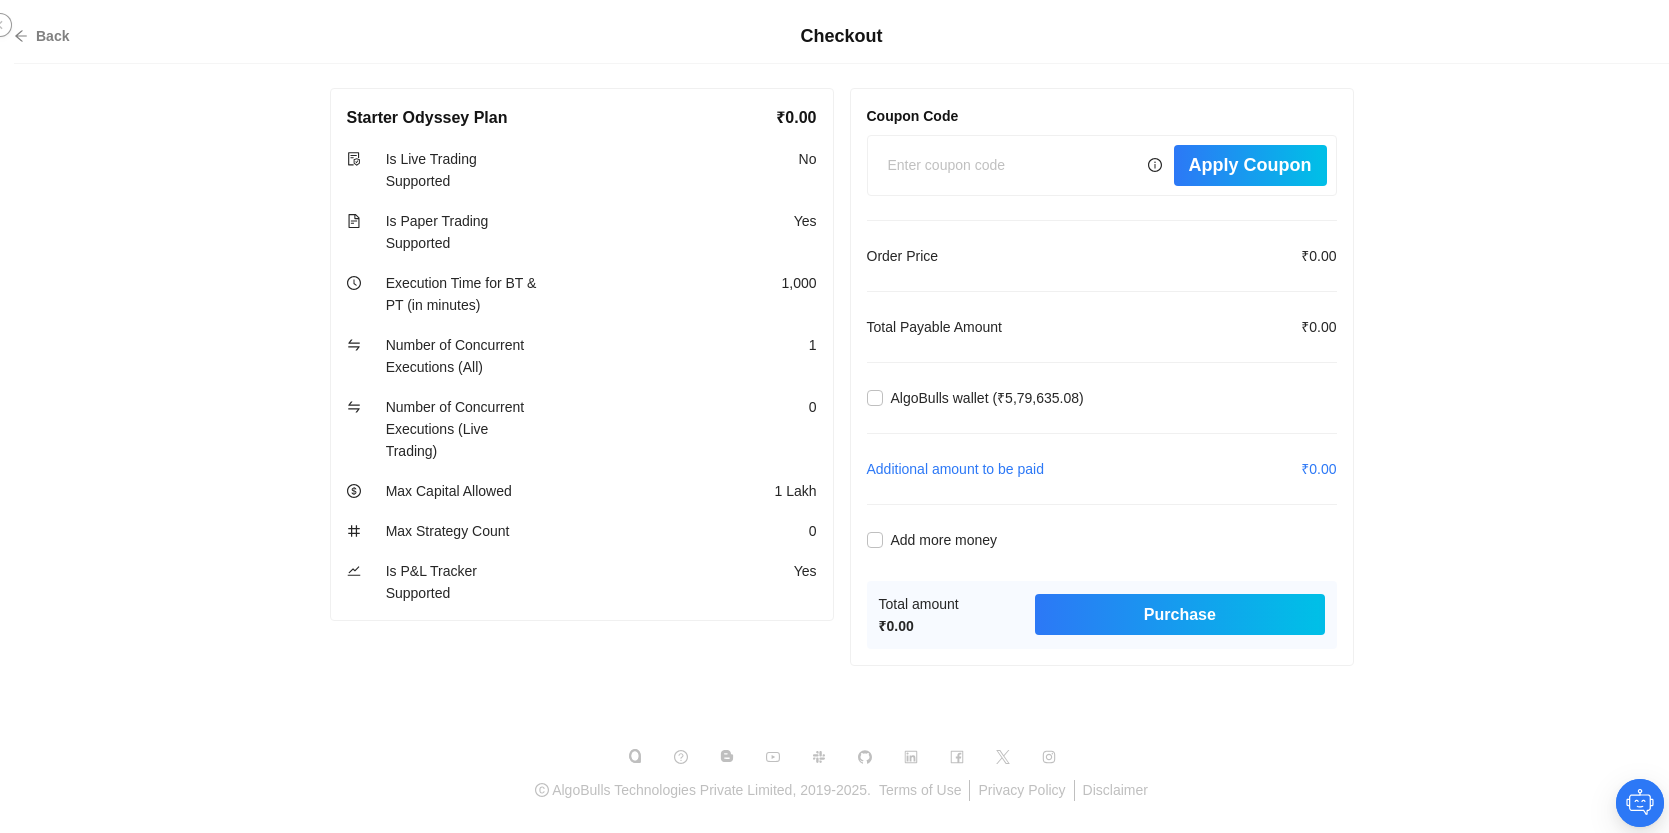Open the X (Twitter) icon

[x=1003, y=757]
